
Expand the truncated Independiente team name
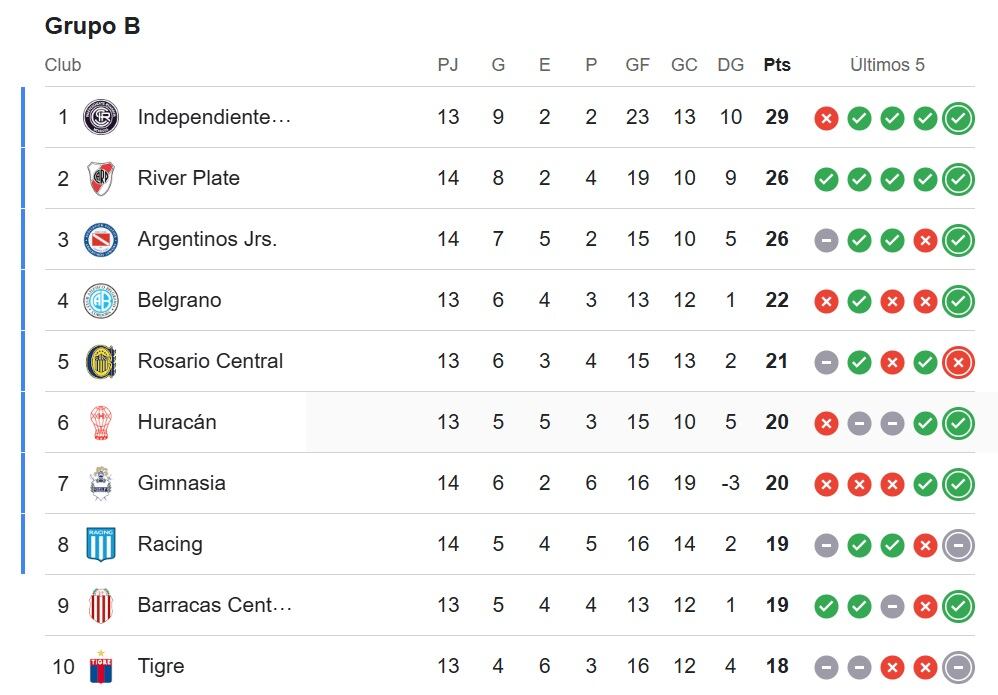coord(214,117)
